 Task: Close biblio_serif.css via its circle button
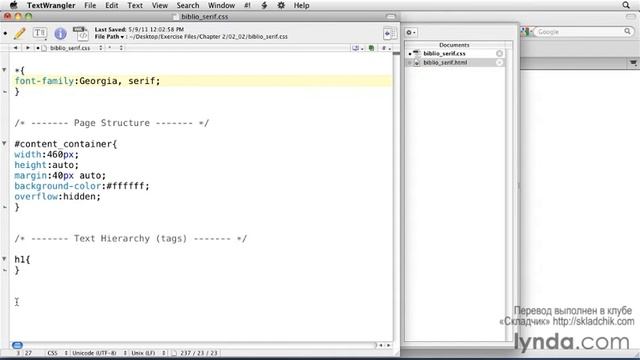point(499,53)
